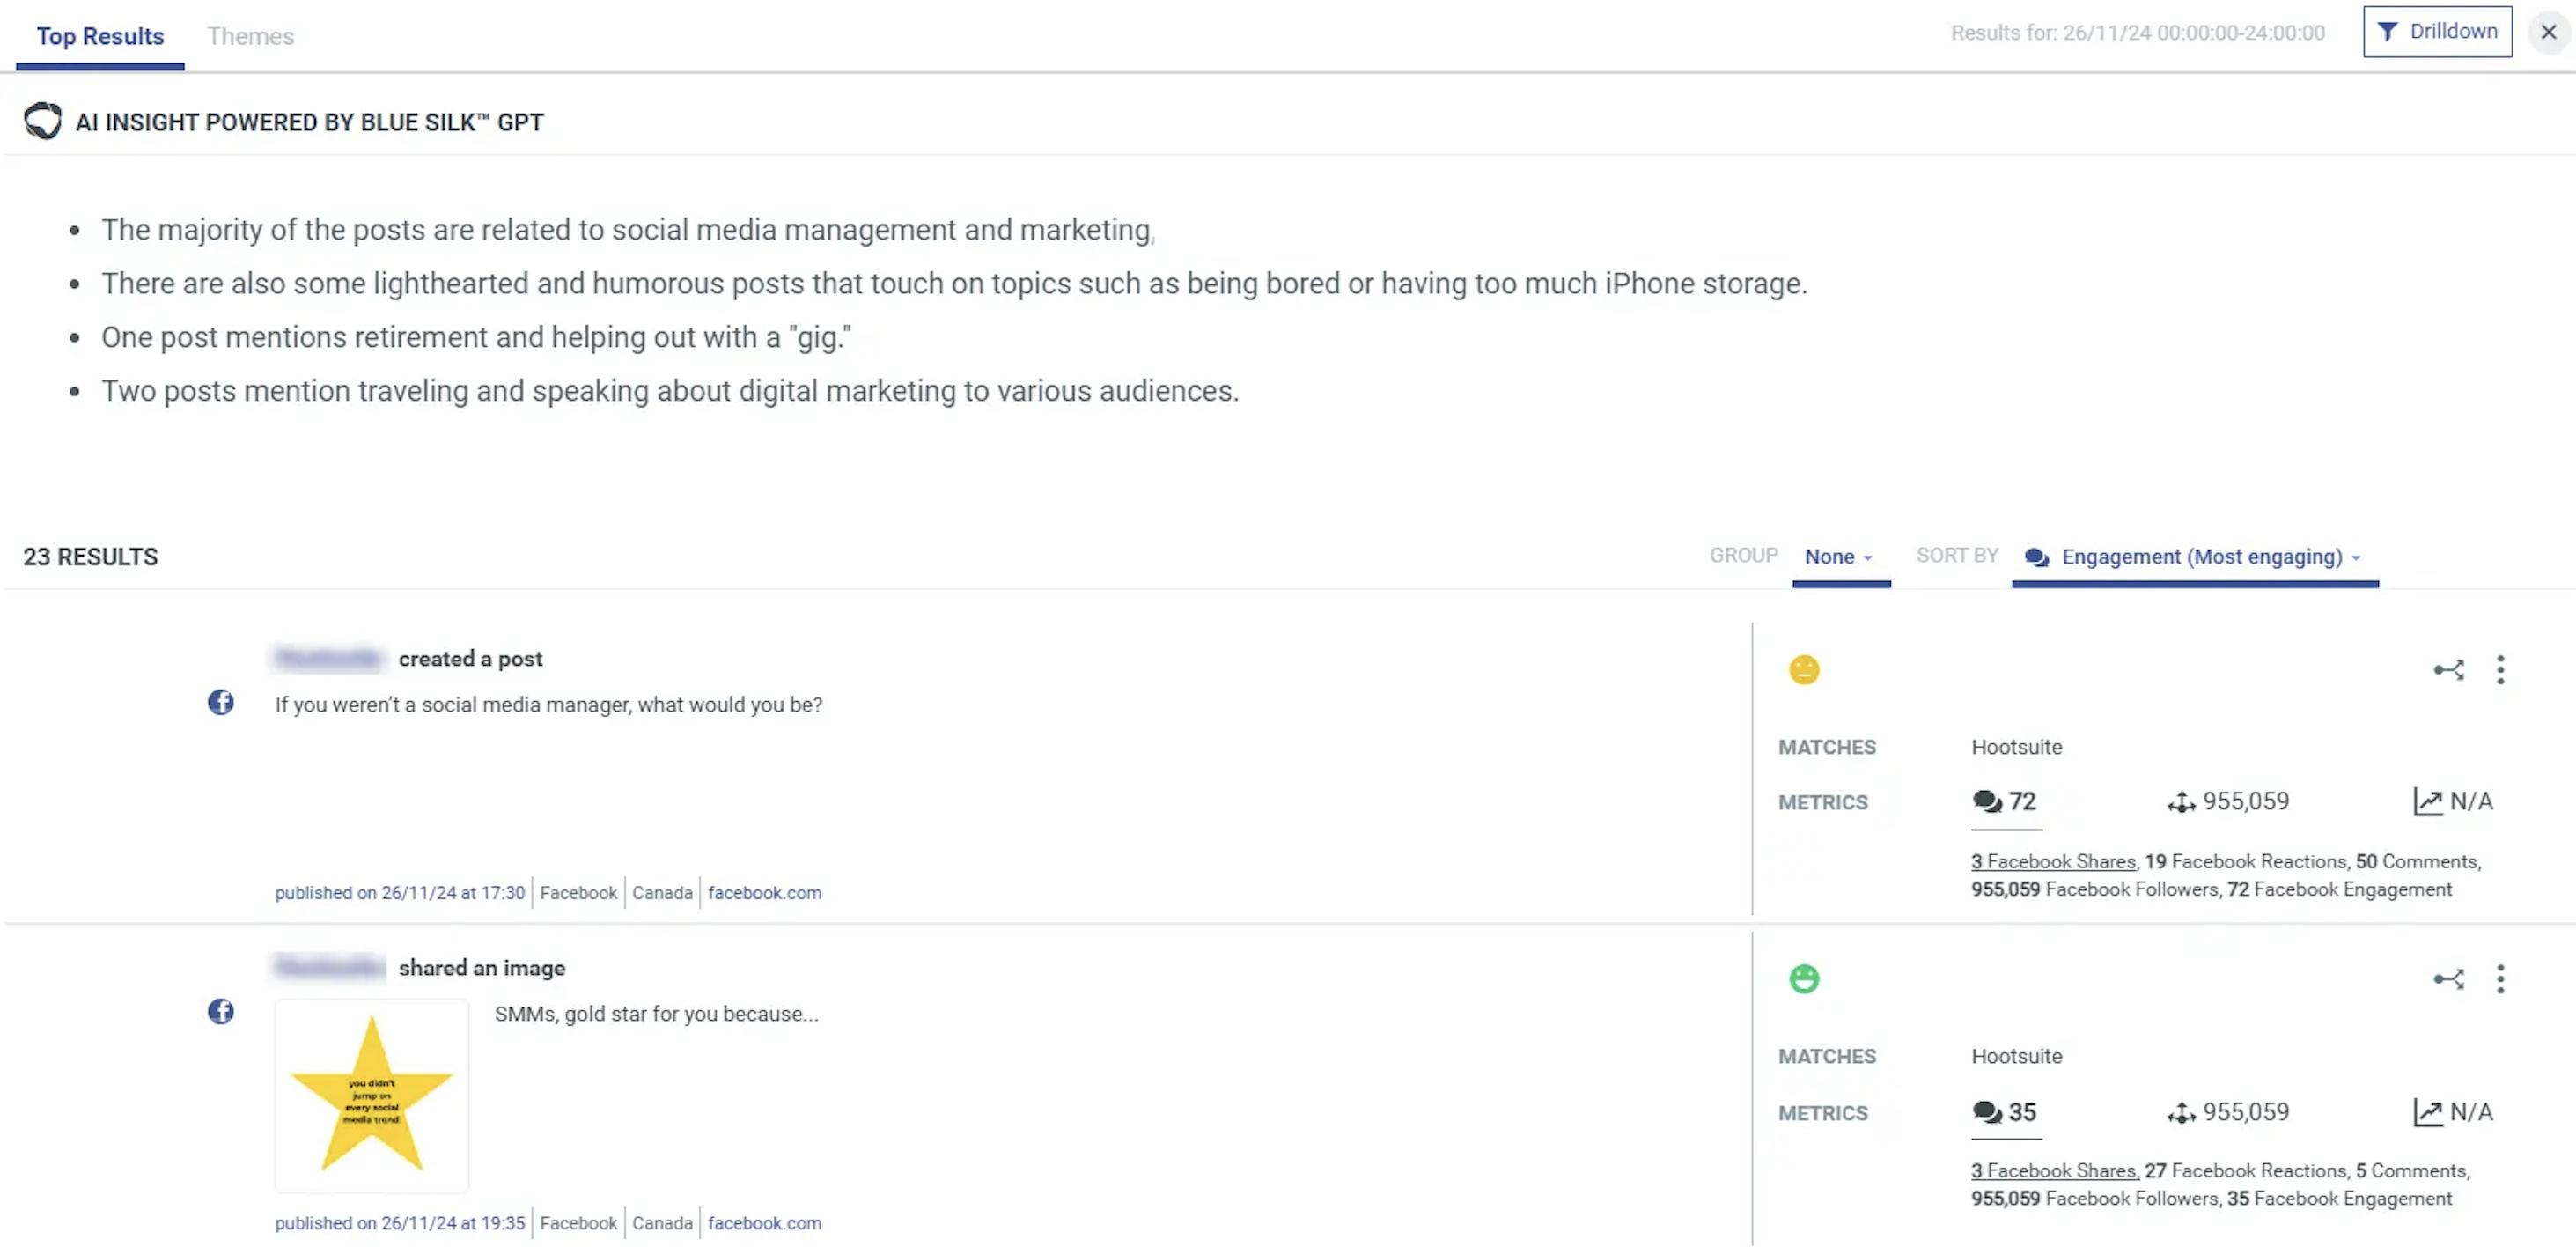
Task: Click Facebook icon beside shared image post
Action: point(220,1011)
